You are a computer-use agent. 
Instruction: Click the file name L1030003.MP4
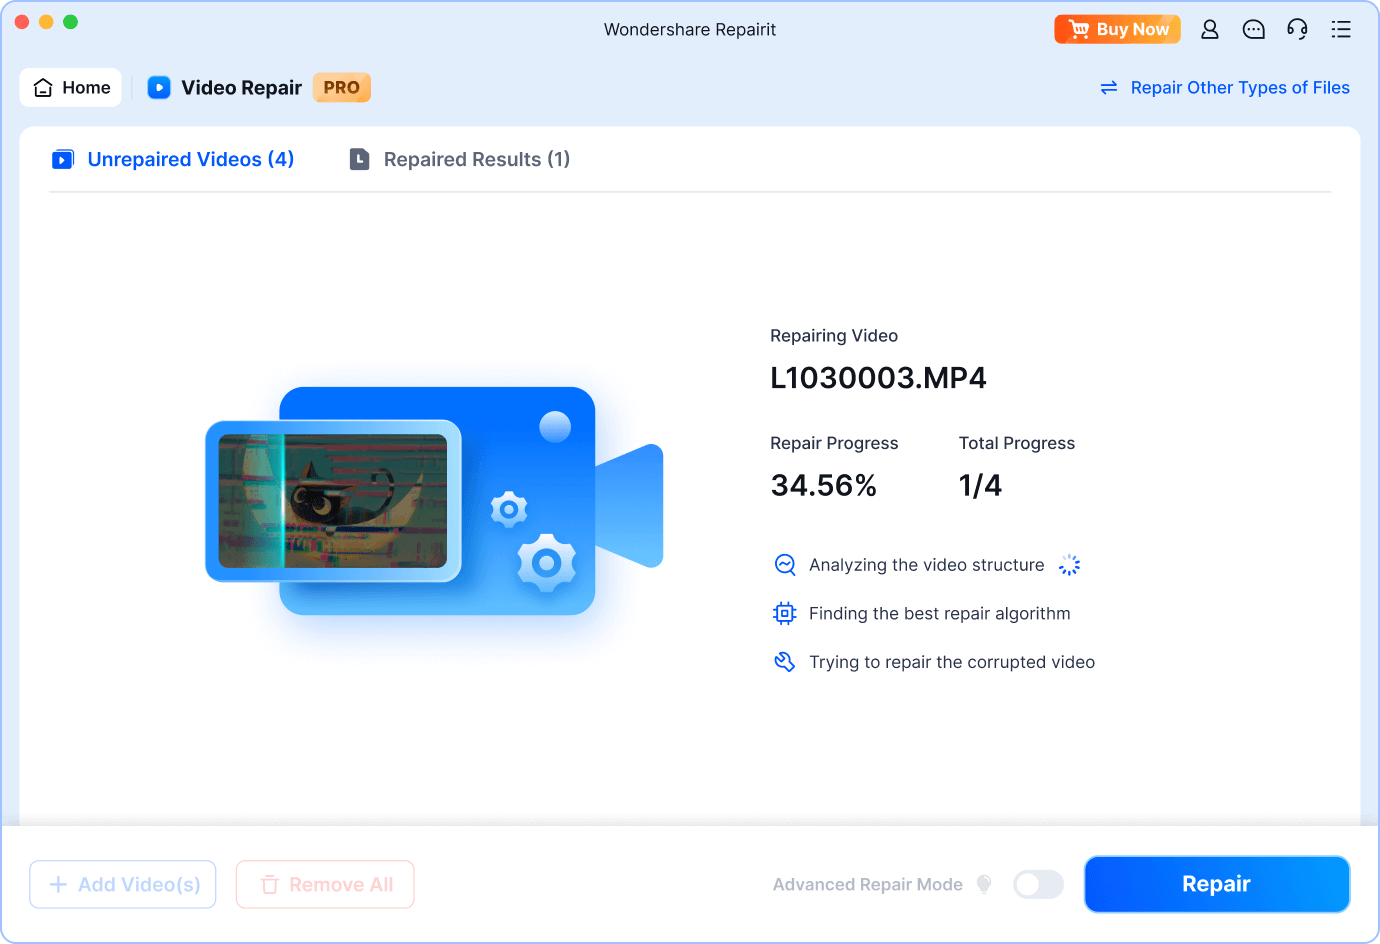pyautogui.click(x=878, y=378)
